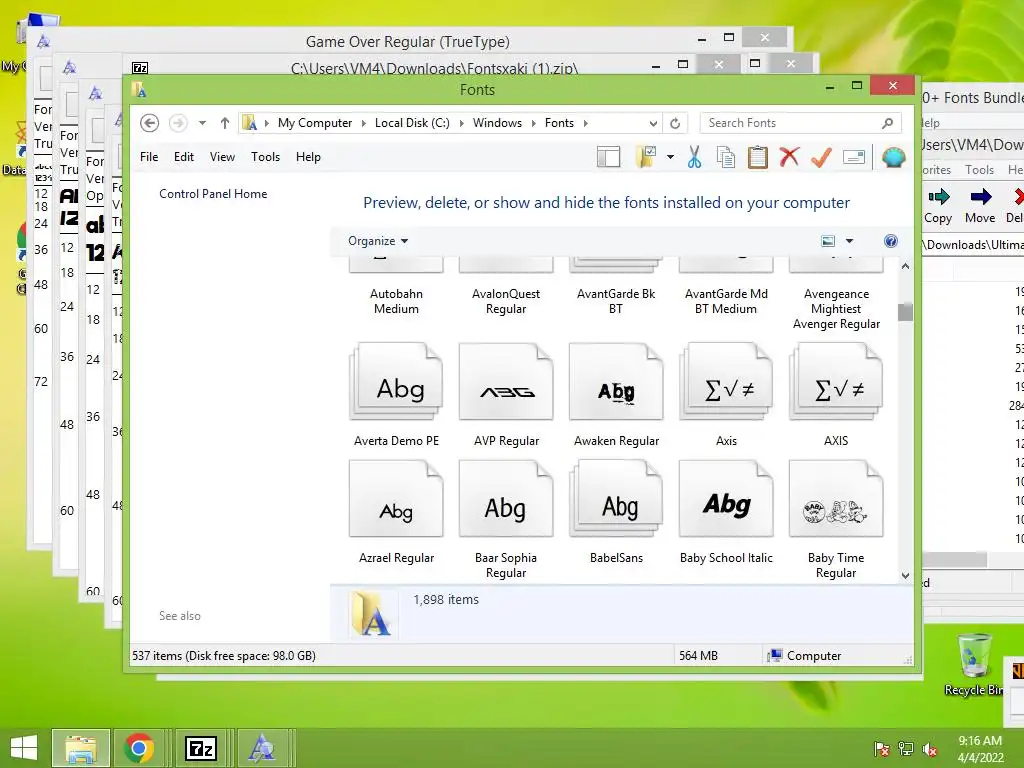Click the Copy button in 7-Zip window
This screenshot has width=1024, height=768.
938,206
